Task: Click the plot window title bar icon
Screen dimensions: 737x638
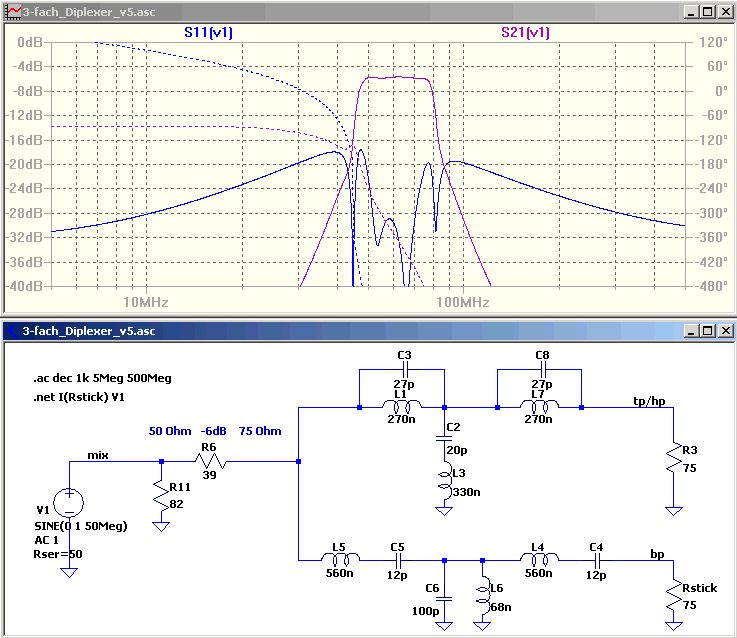Action: coord(12,11)
